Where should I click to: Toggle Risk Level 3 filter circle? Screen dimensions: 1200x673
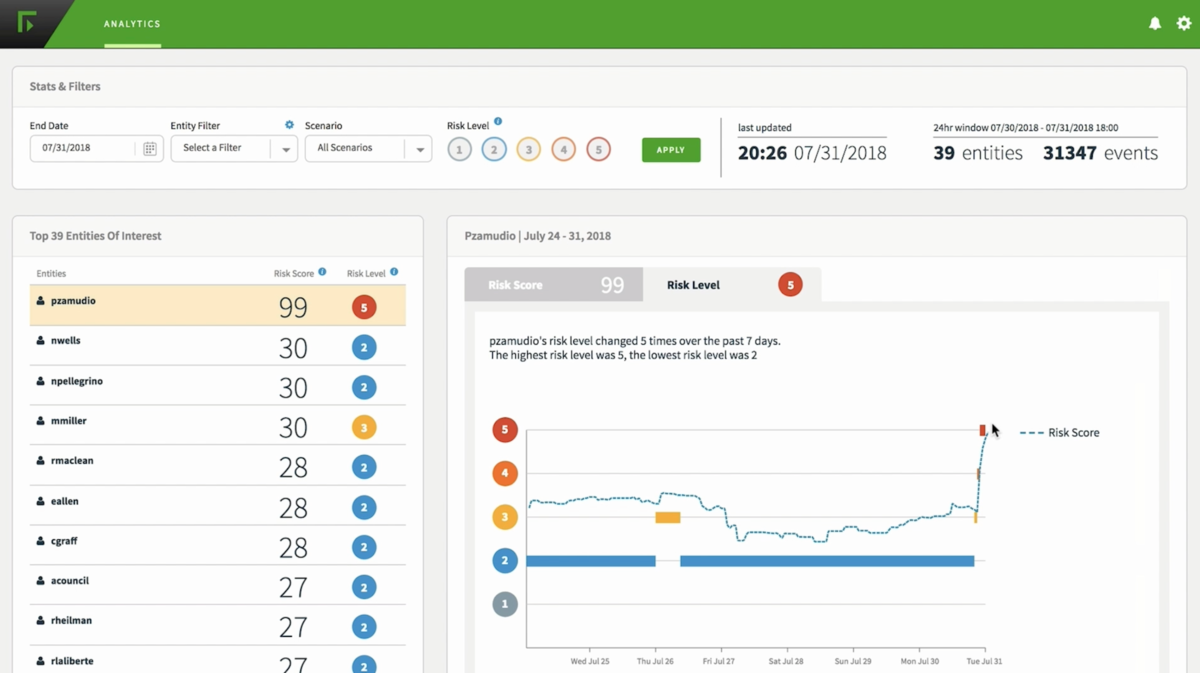tap(528, 150)
